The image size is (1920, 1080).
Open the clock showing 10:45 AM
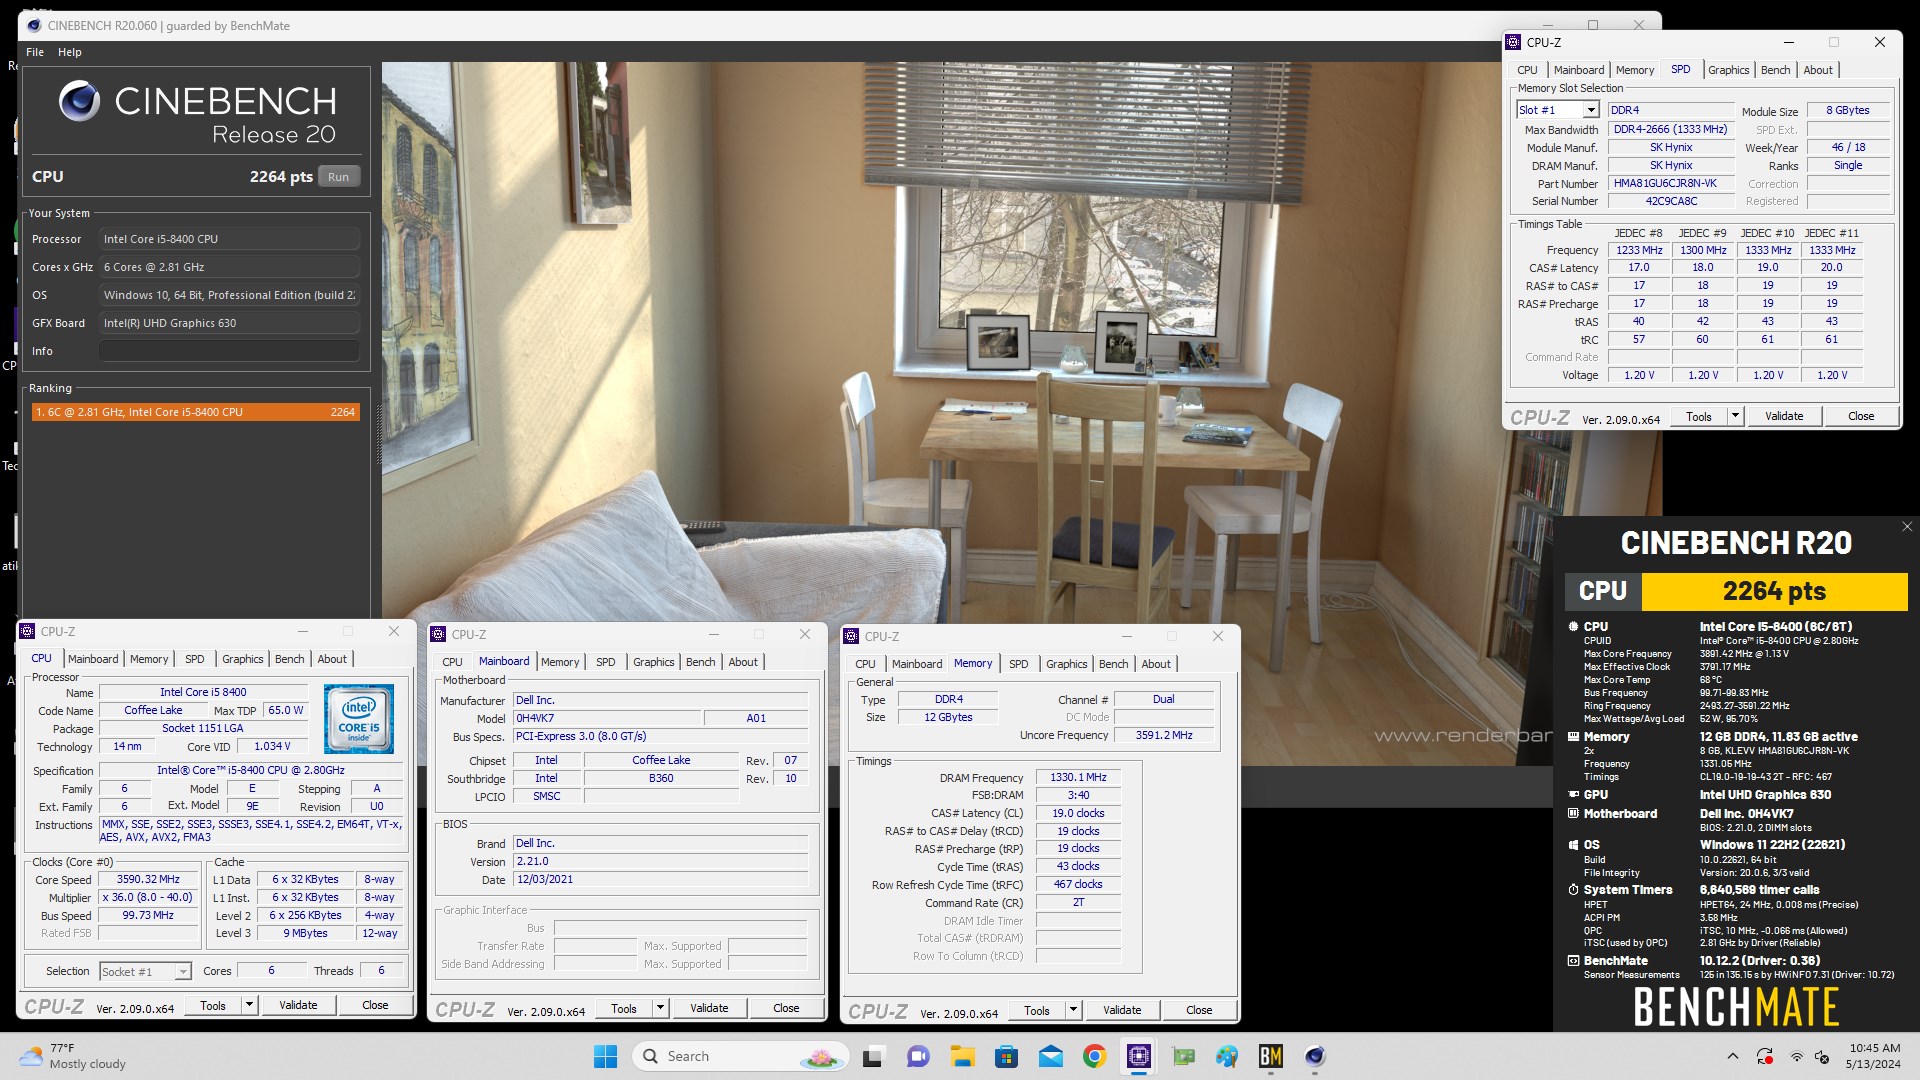tap(1875, 1056)
